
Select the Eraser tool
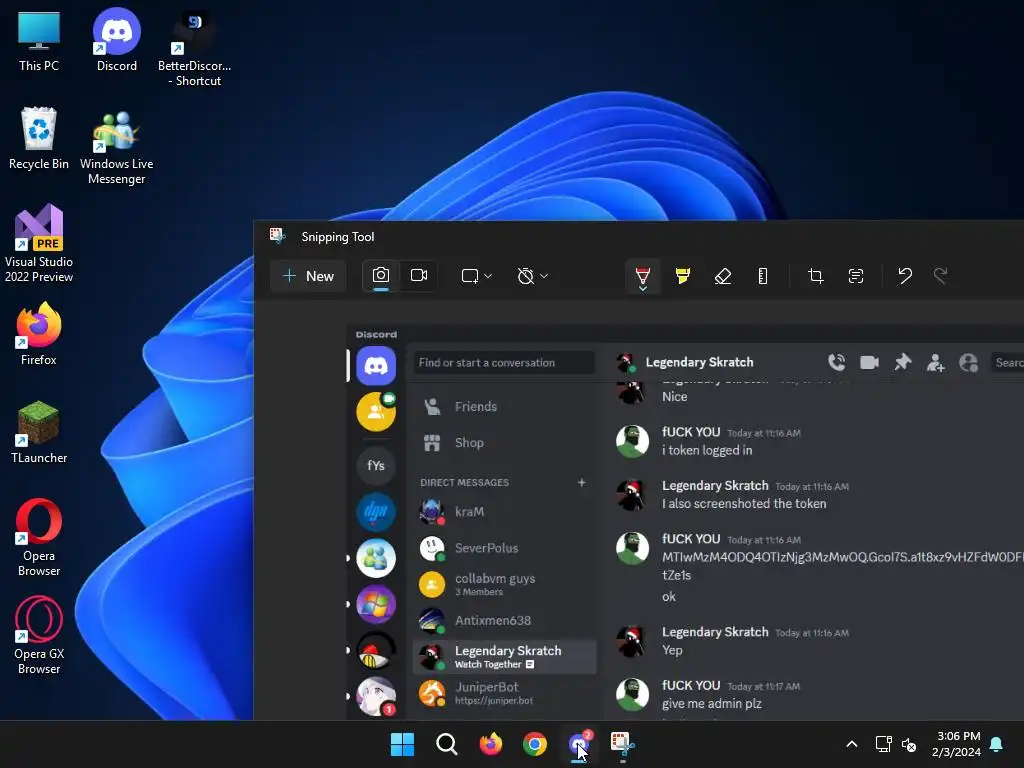(722, 276)
